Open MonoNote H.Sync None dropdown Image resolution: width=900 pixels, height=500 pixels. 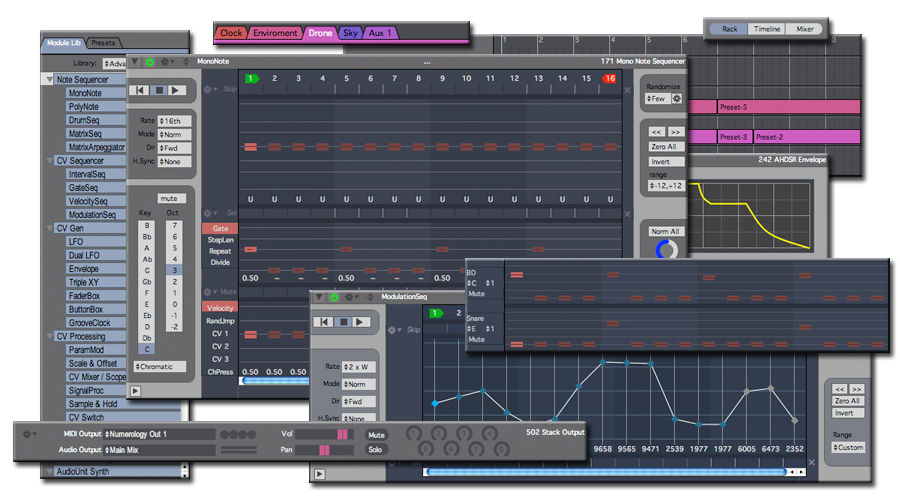point(174,162)
